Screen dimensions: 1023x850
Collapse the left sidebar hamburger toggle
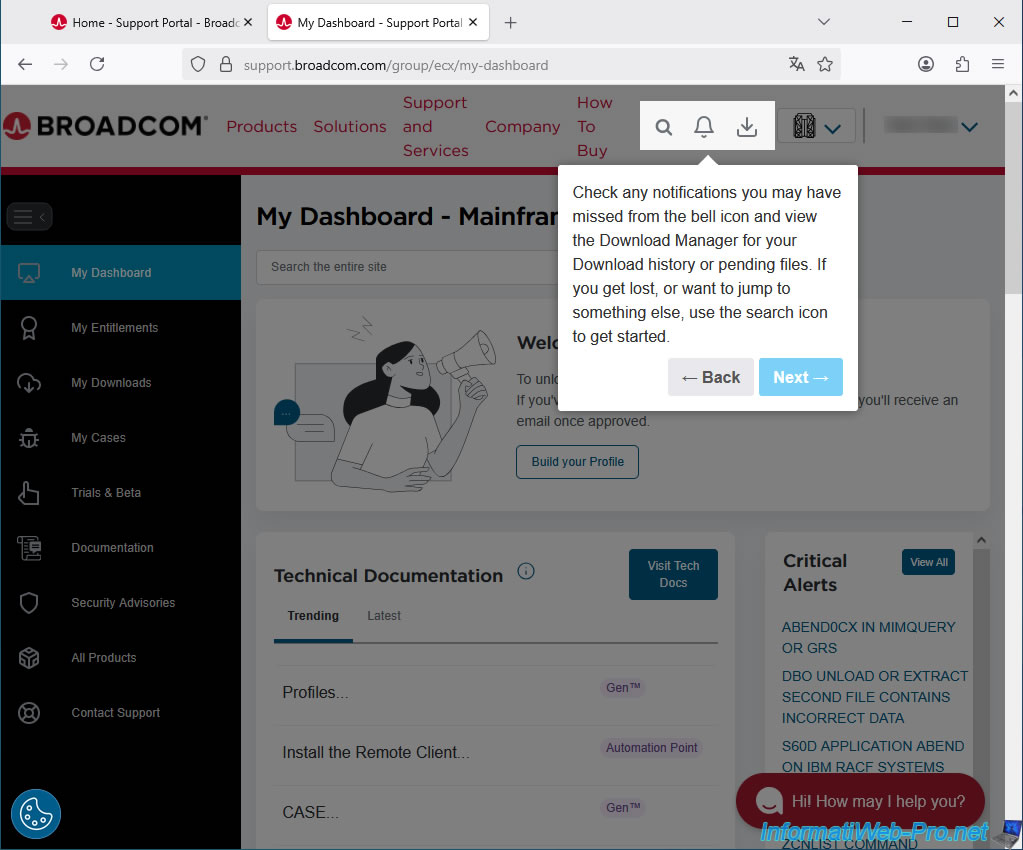tap(29, 216)
